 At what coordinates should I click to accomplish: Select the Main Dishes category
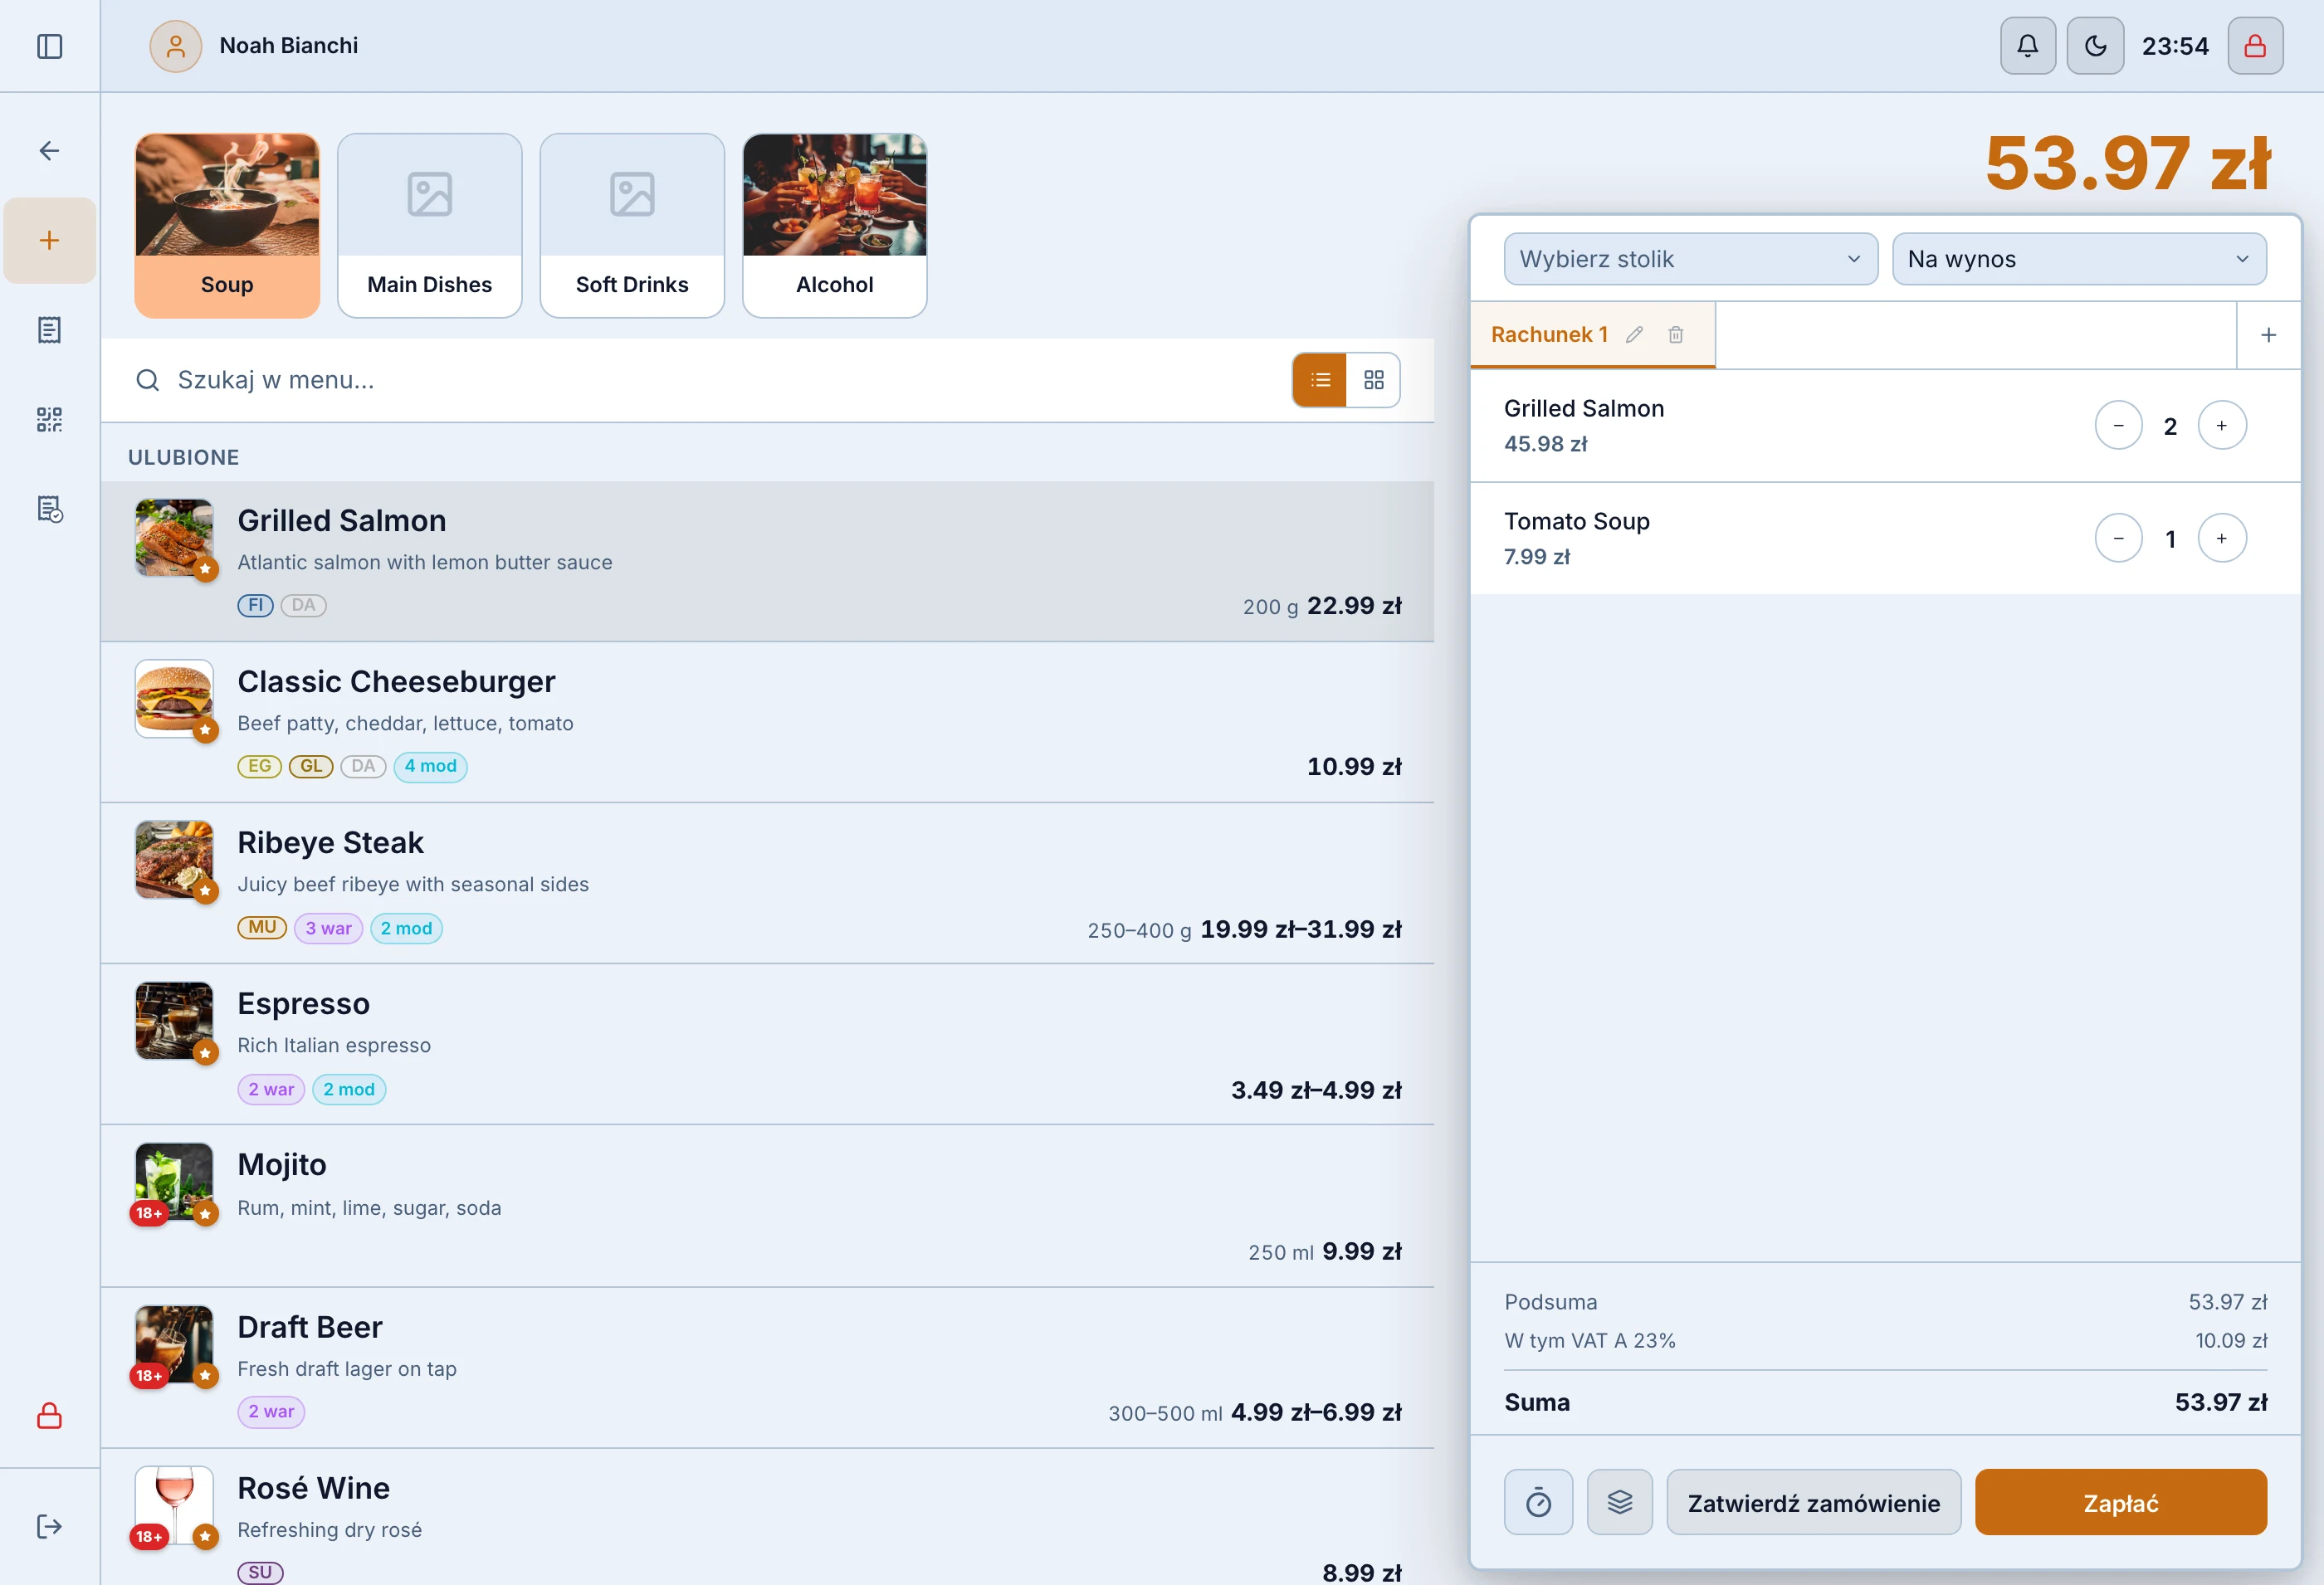[x=430, y=226]
